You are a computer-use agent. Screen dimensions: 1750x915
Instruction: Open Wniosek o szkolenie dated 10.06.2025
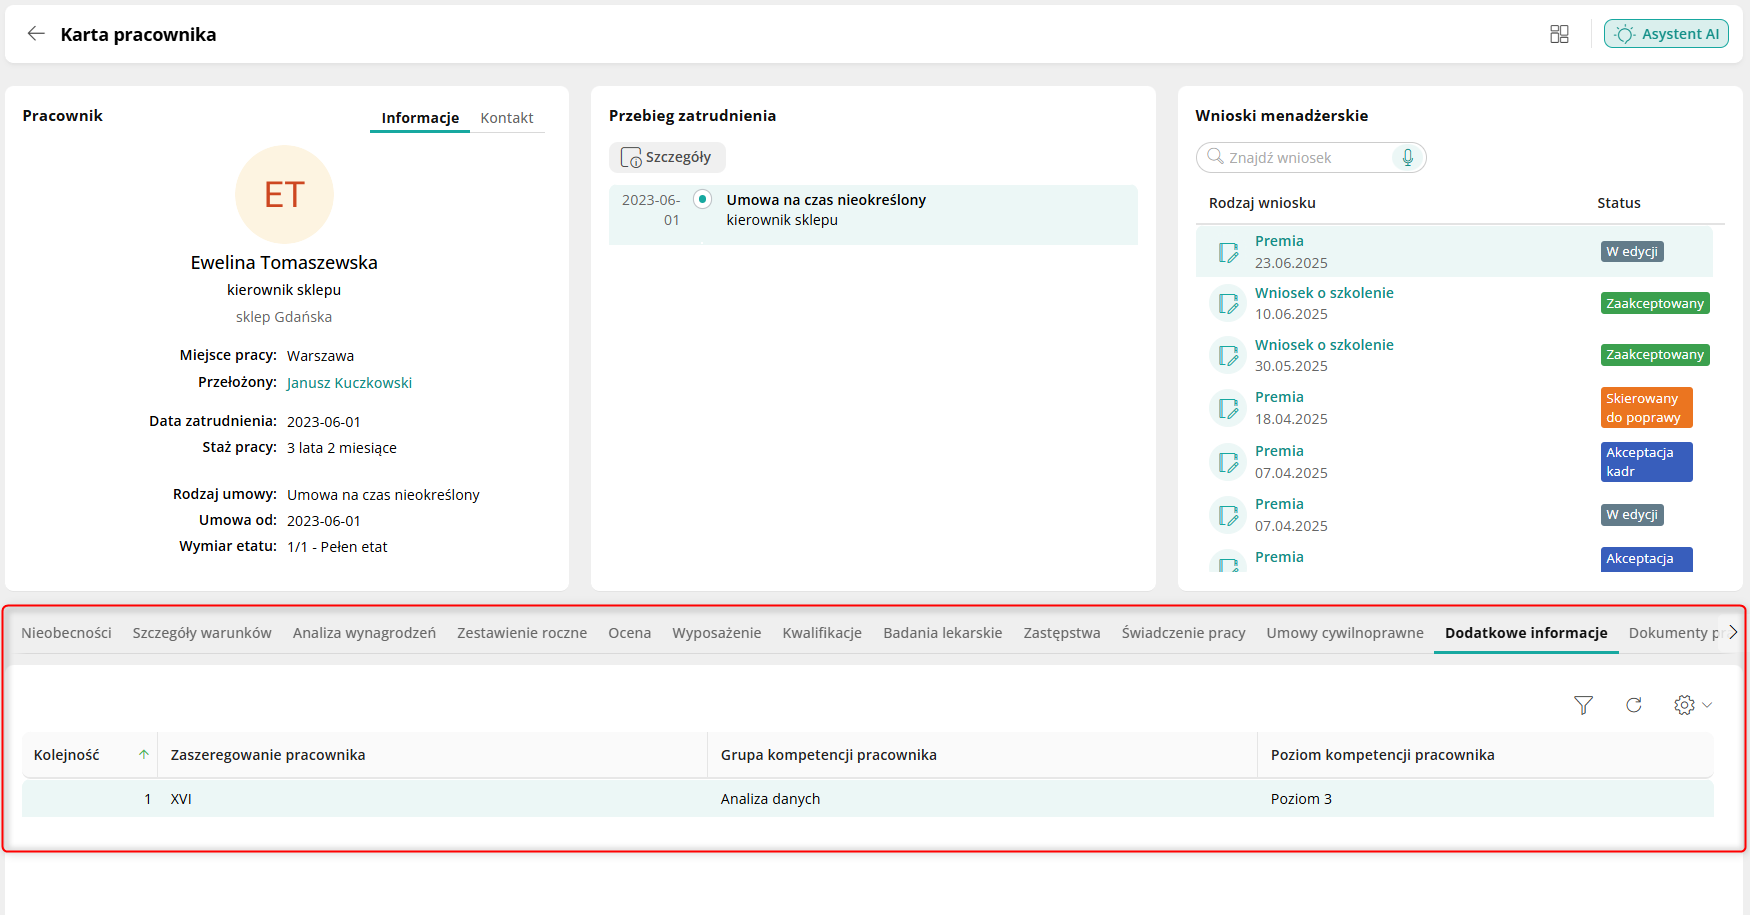click(1324, 293)
